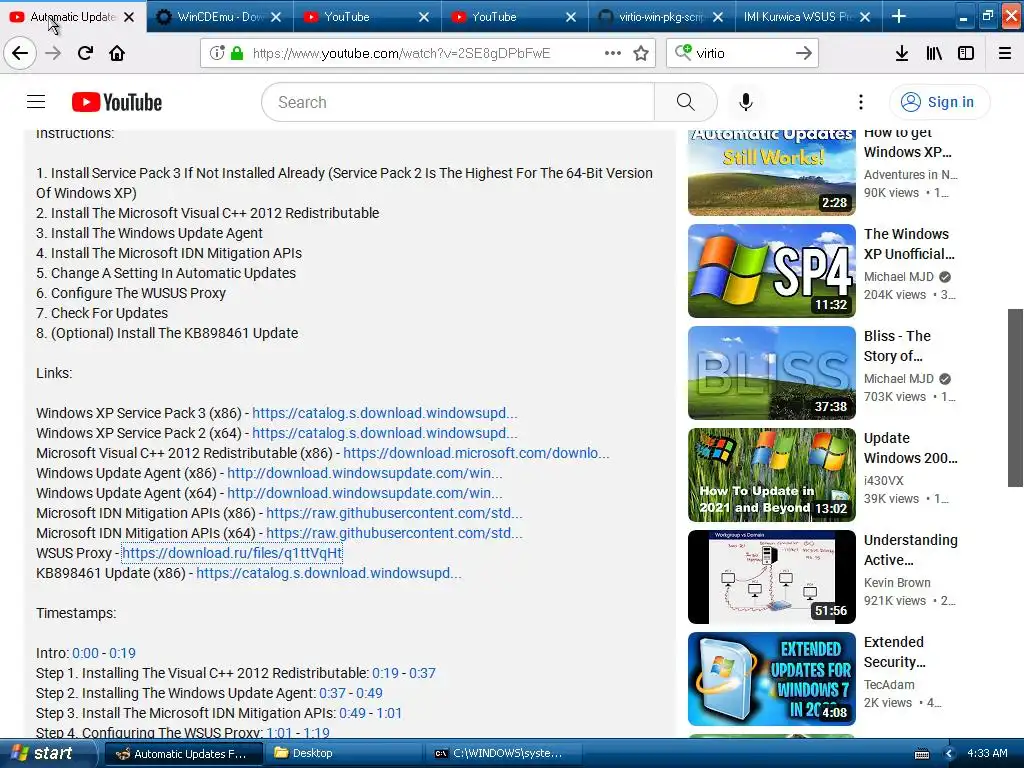Switch to C:\WINDOWS\system command prompt taskbar item
The width and height of the screenshot is (1024, 768).
(503, 754)
